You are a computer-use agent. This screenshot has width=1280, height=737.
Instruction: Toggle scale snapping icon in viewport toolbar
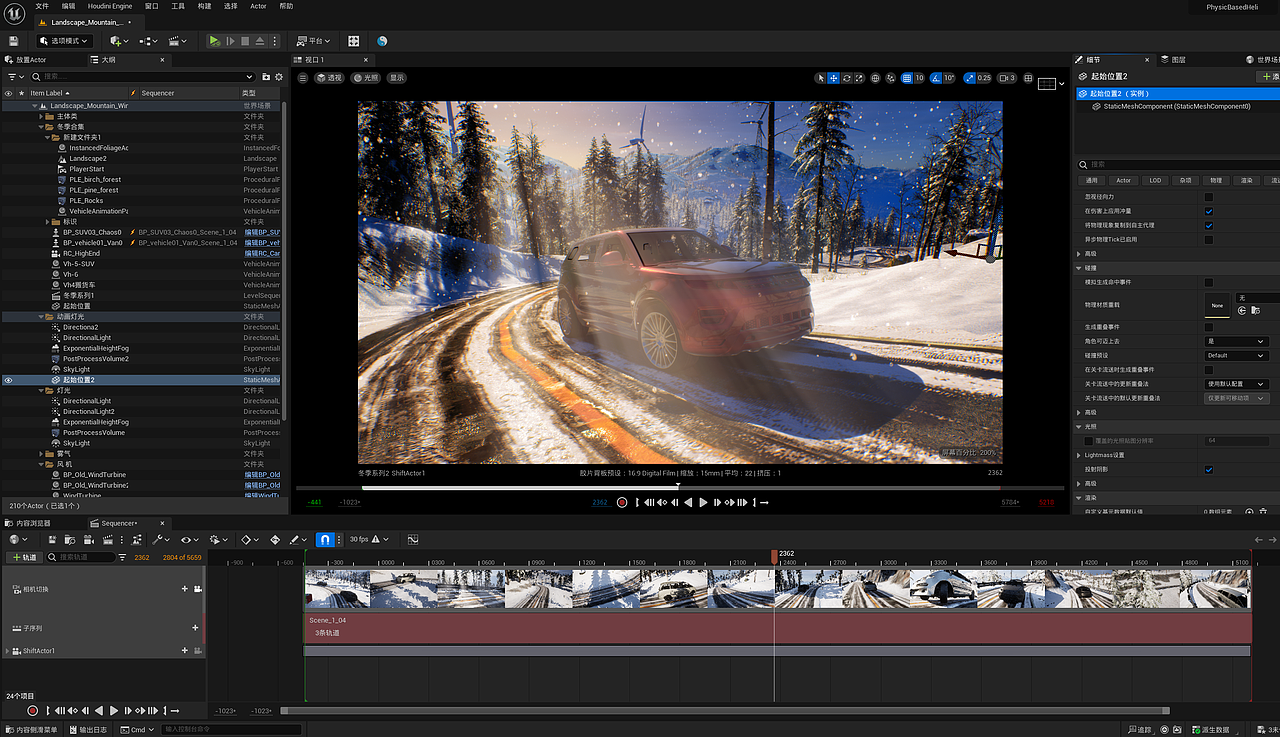pyautogui.click(x=969, y=78)
